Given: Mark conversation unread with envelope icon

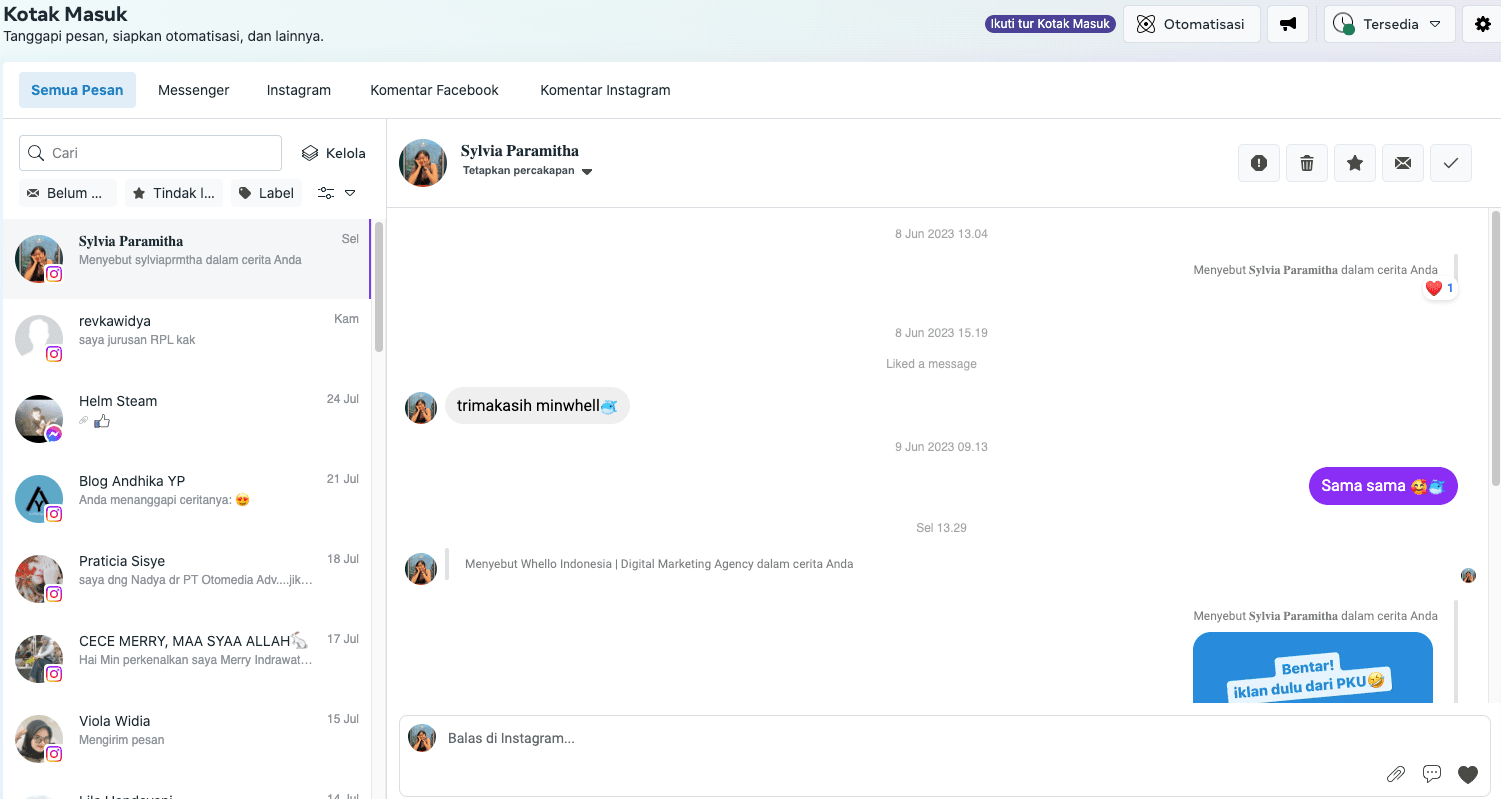Looking at the screenshot, I should click(x=1403, y=163).
